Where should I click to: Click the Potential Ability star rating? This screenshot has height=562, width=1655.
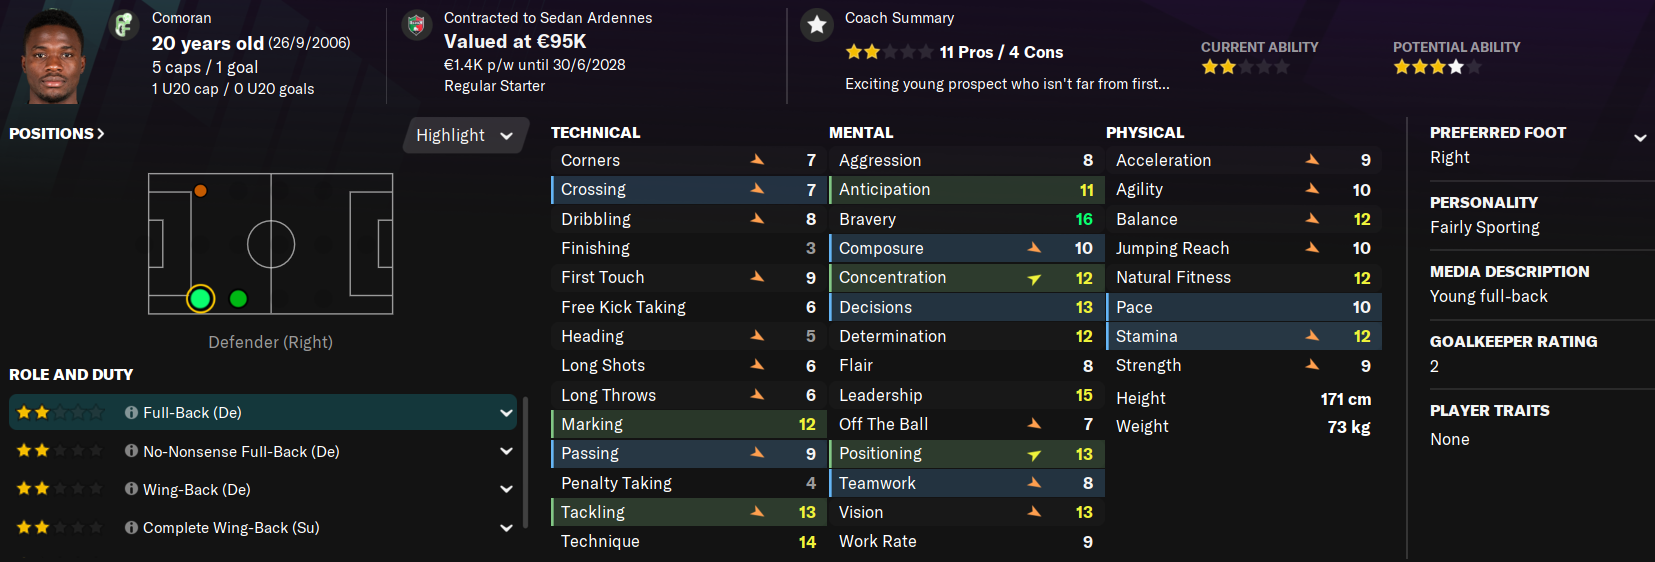tap(1437, 67)
